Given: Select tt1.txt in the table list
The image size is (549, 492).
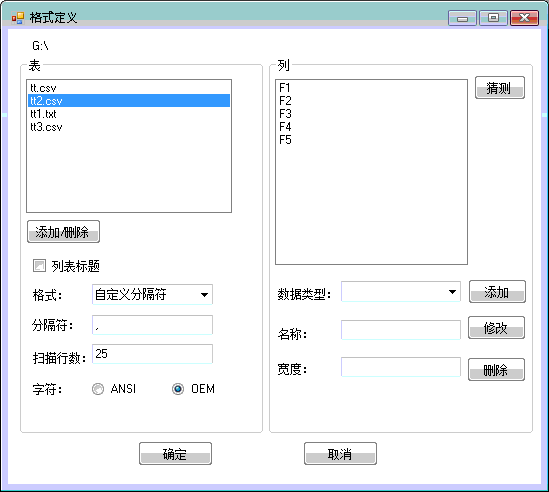Looking at the screenshot, I should (x=128, y=114).
